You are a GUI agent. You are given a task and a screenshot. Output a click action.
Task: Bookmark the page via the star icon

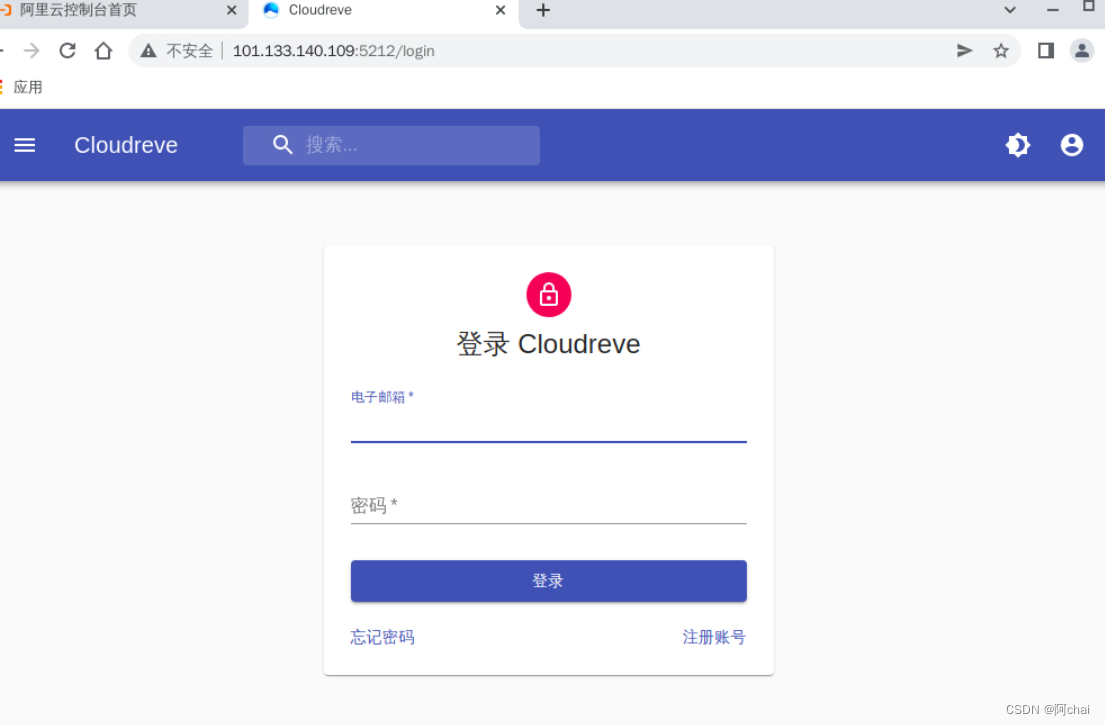pos(1001,50)
